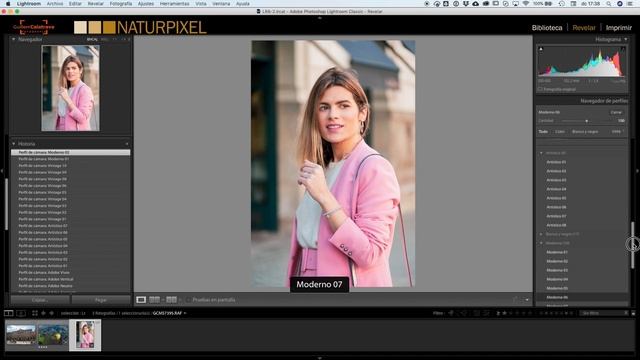Clear history with the Historia X icon
Image resolution: width=640 pixels, height=360 pixels.
[127, 144]
